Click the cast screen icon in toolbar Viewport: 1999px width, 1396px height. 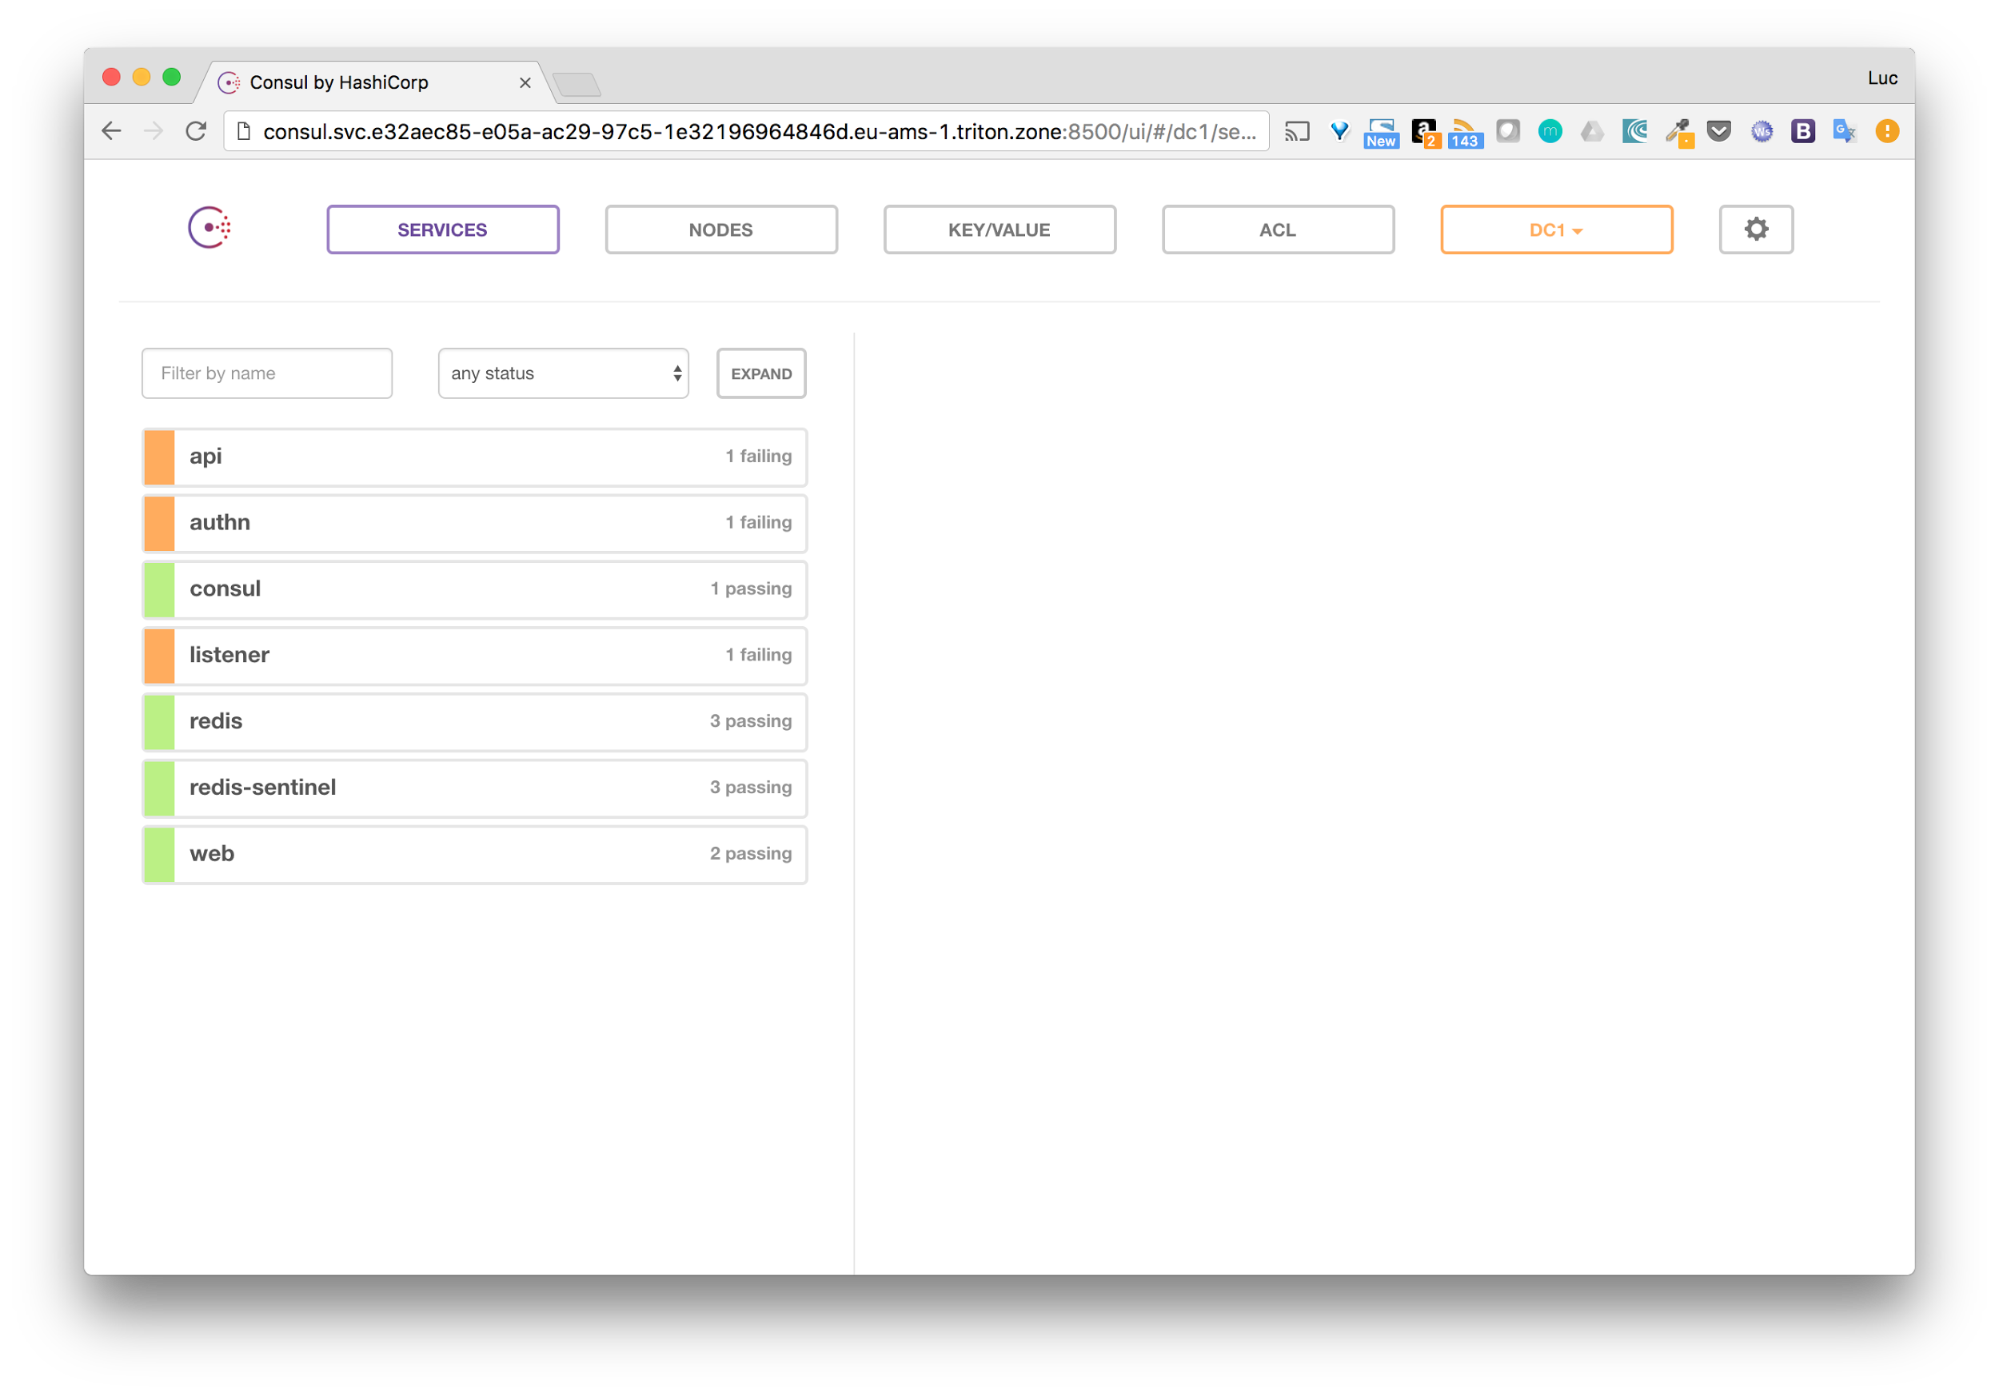pyautogui.click(x=1297, y=131)
